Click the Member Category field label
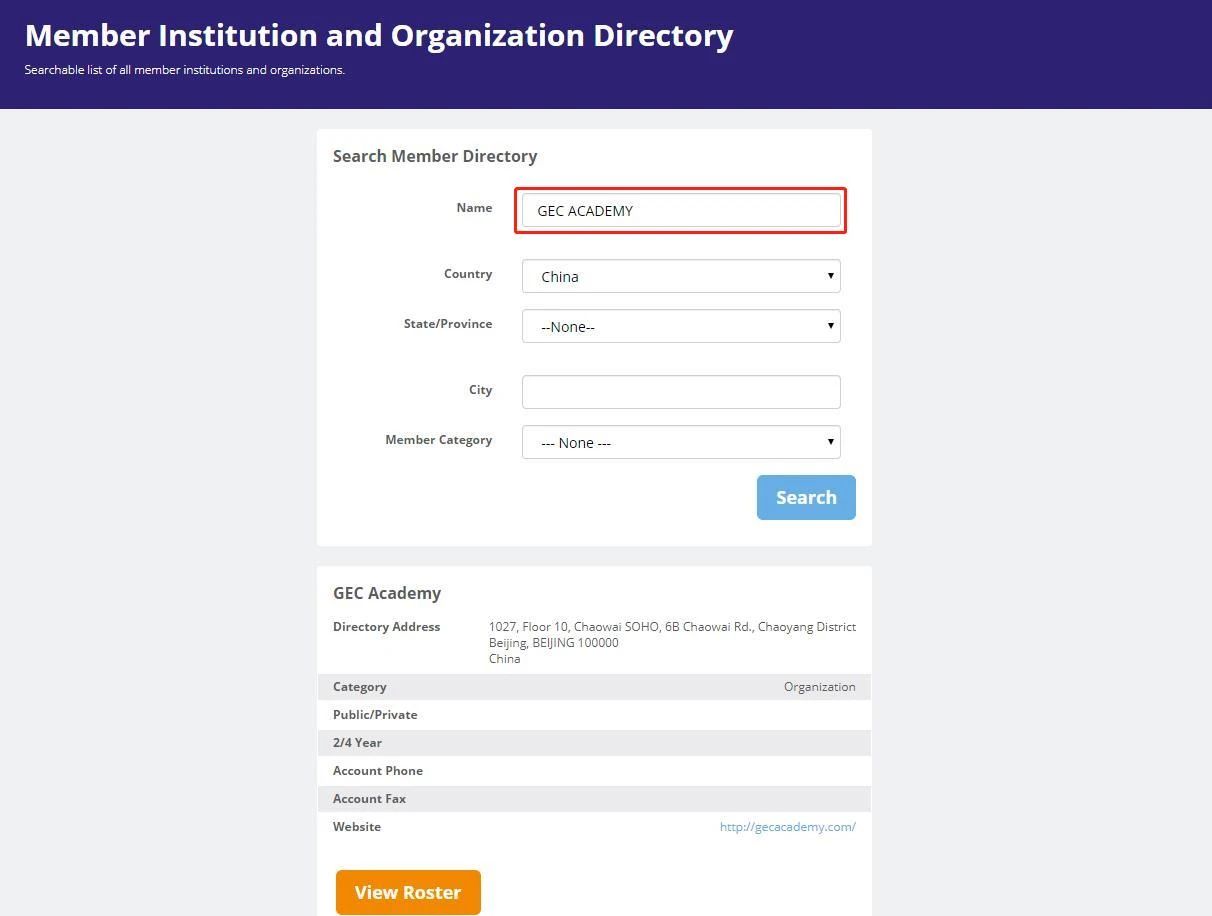Screen dimensions: 1212x916 [x=439, y=440]
